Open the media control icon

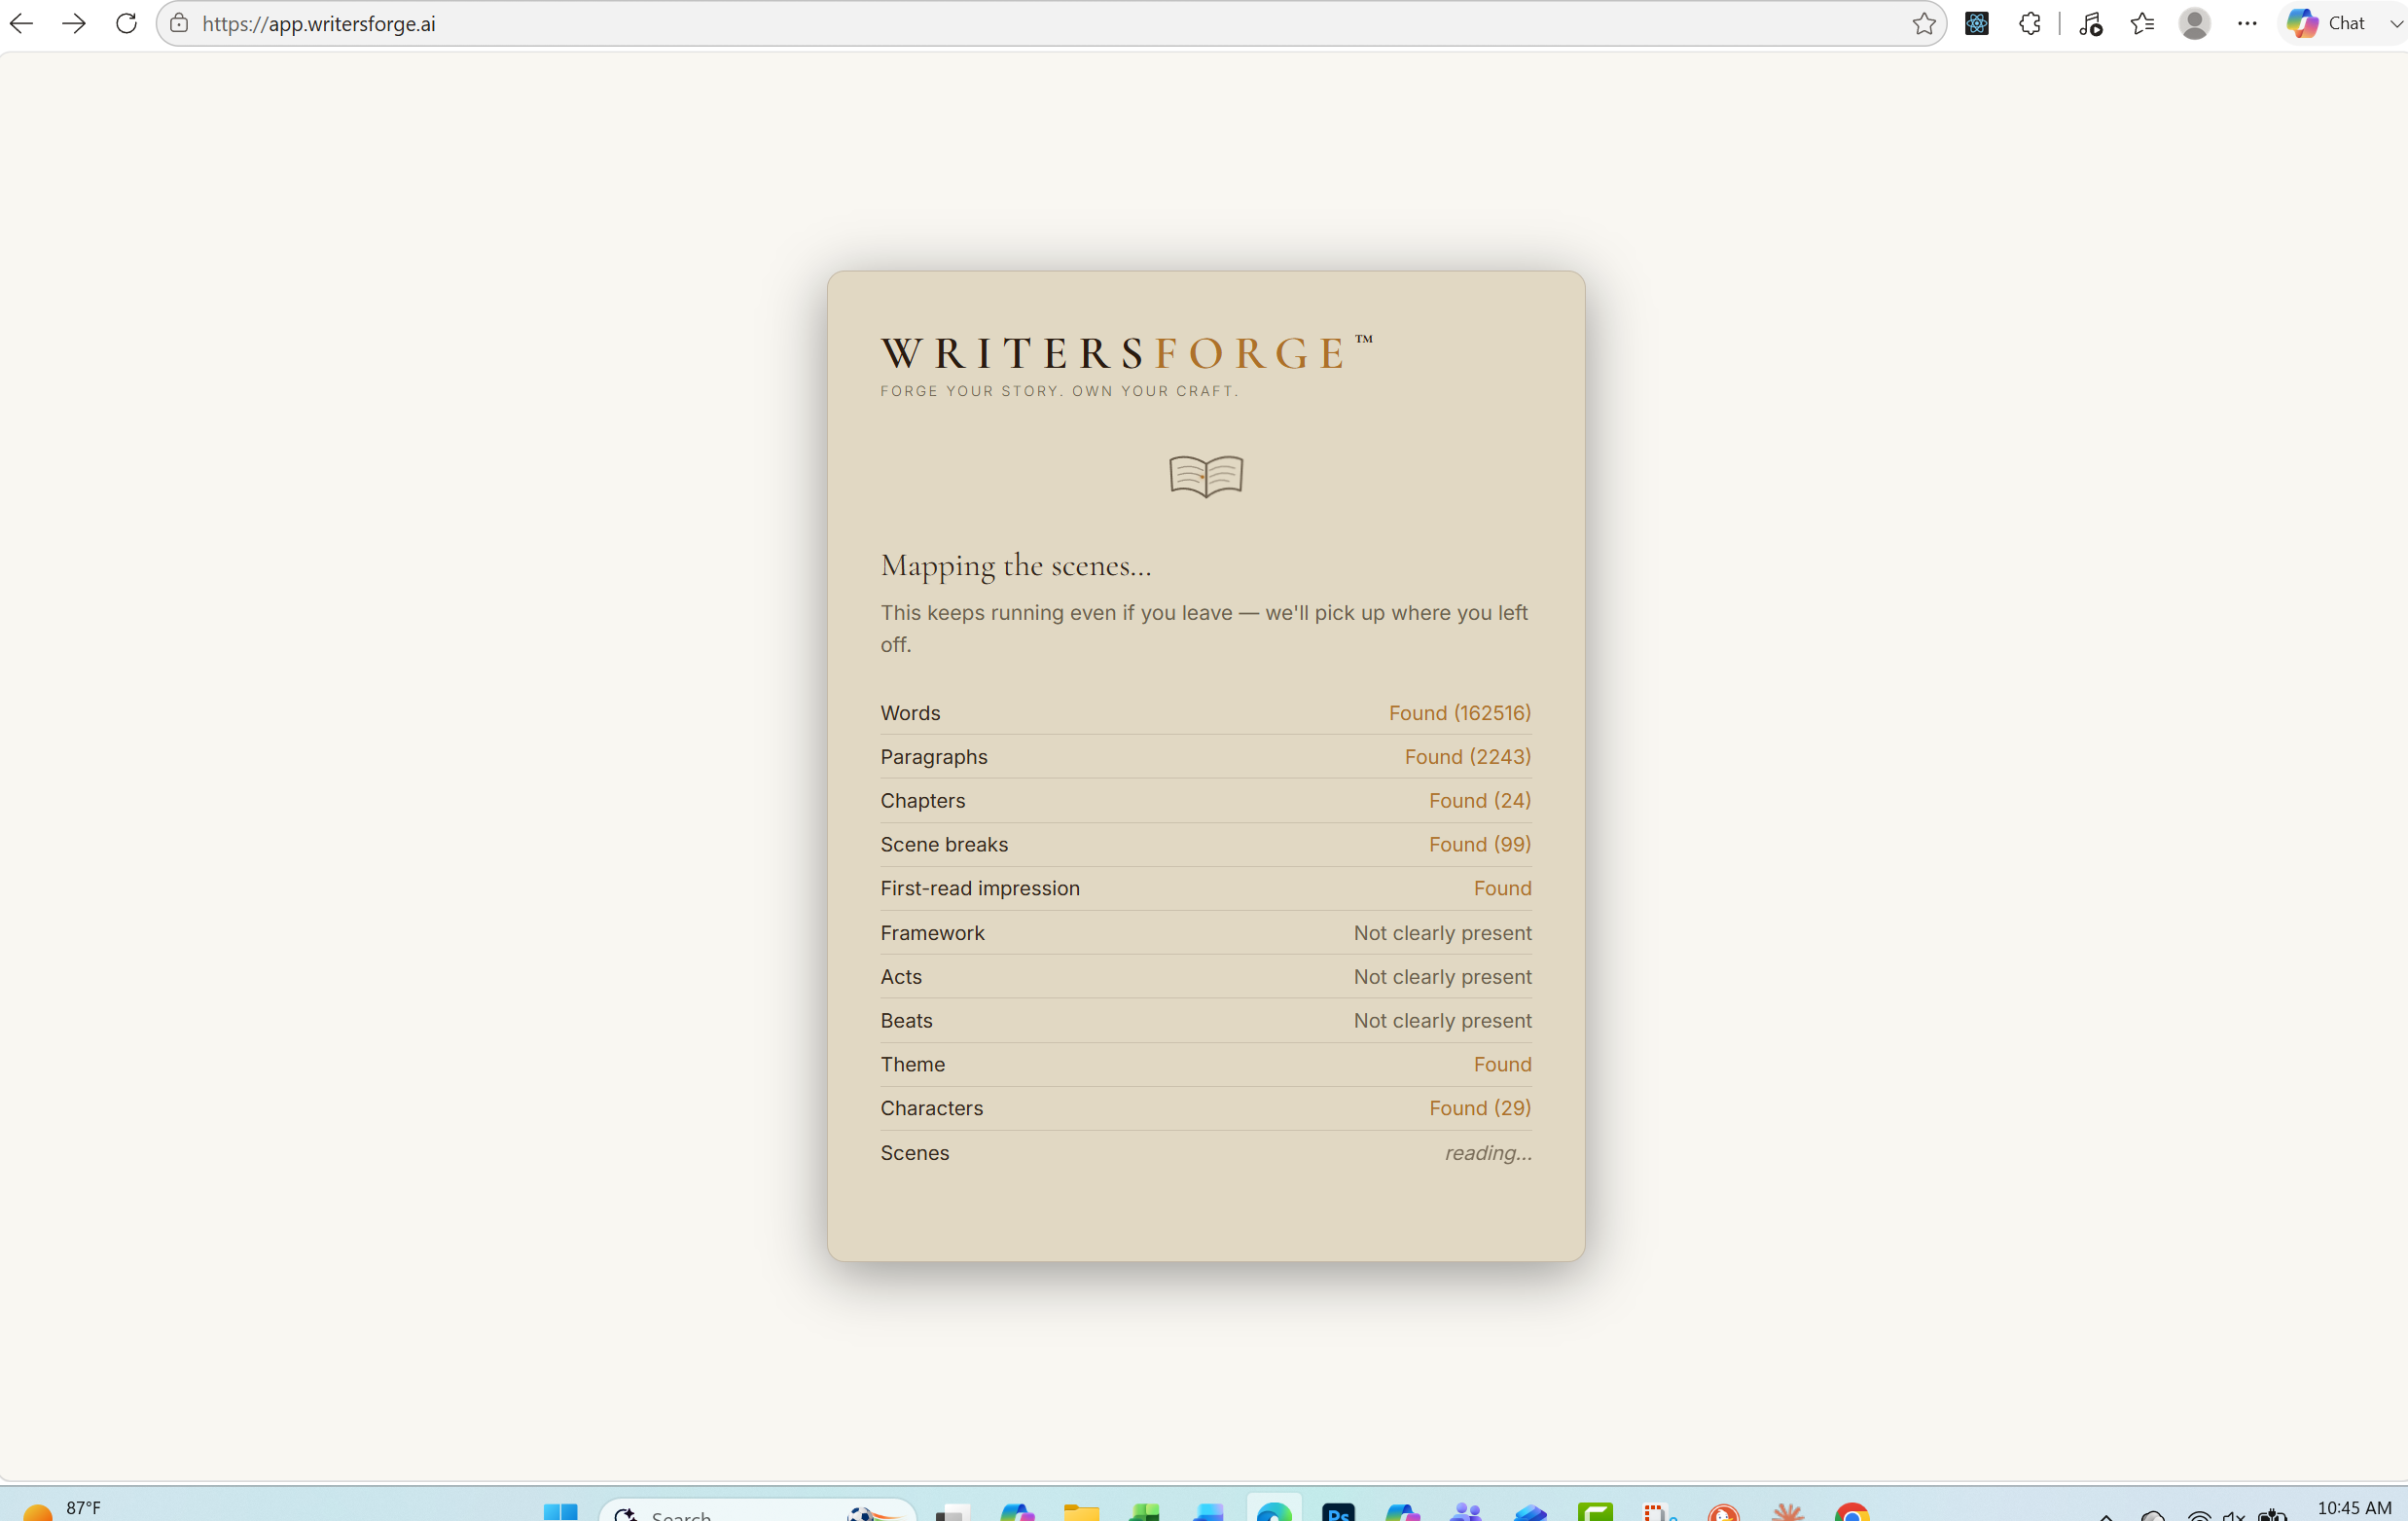(2090, 23)
